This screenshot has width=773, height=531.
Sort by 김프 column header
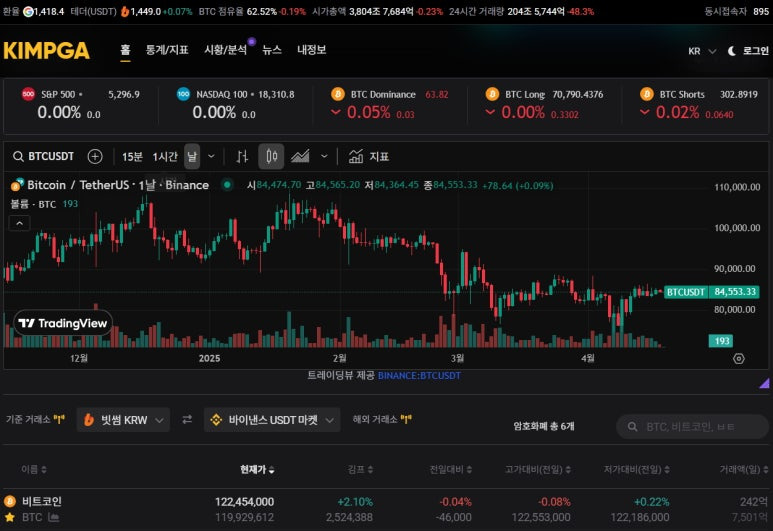pyautogui.click(x=360, y=469)
